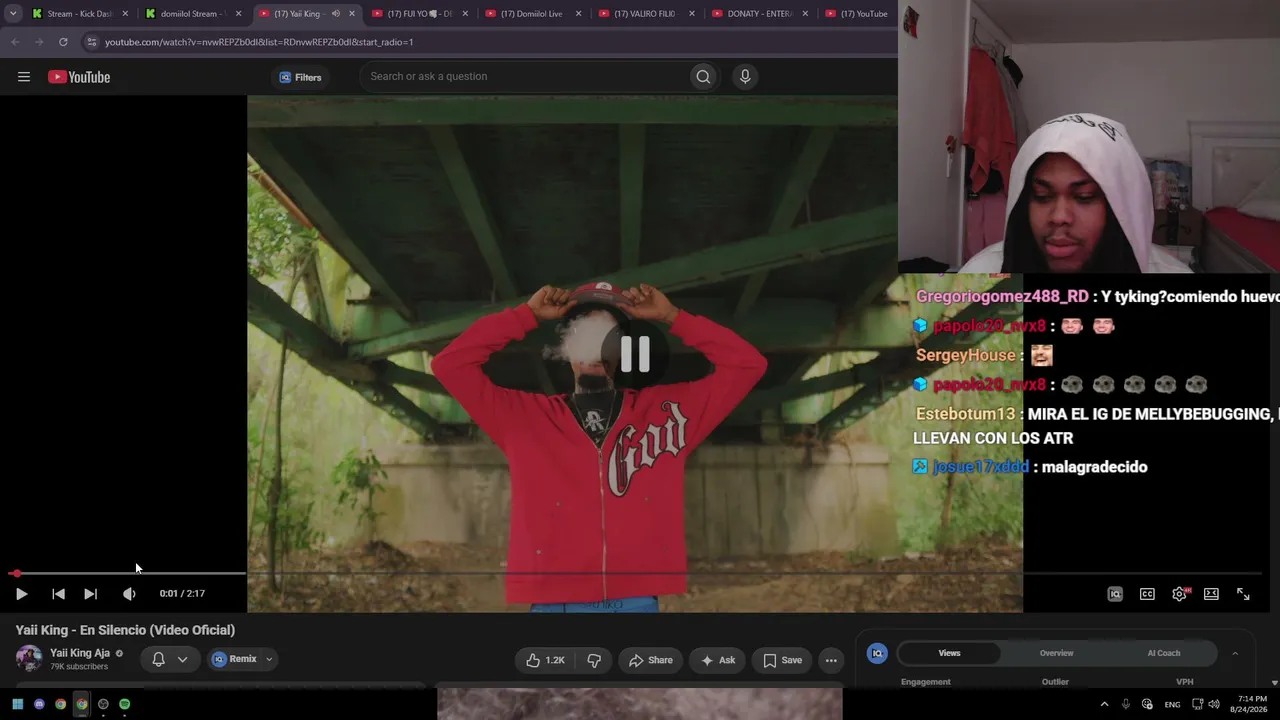Close the FUI YO tab
The image size is (1280, 720).
tap(465, 14)
